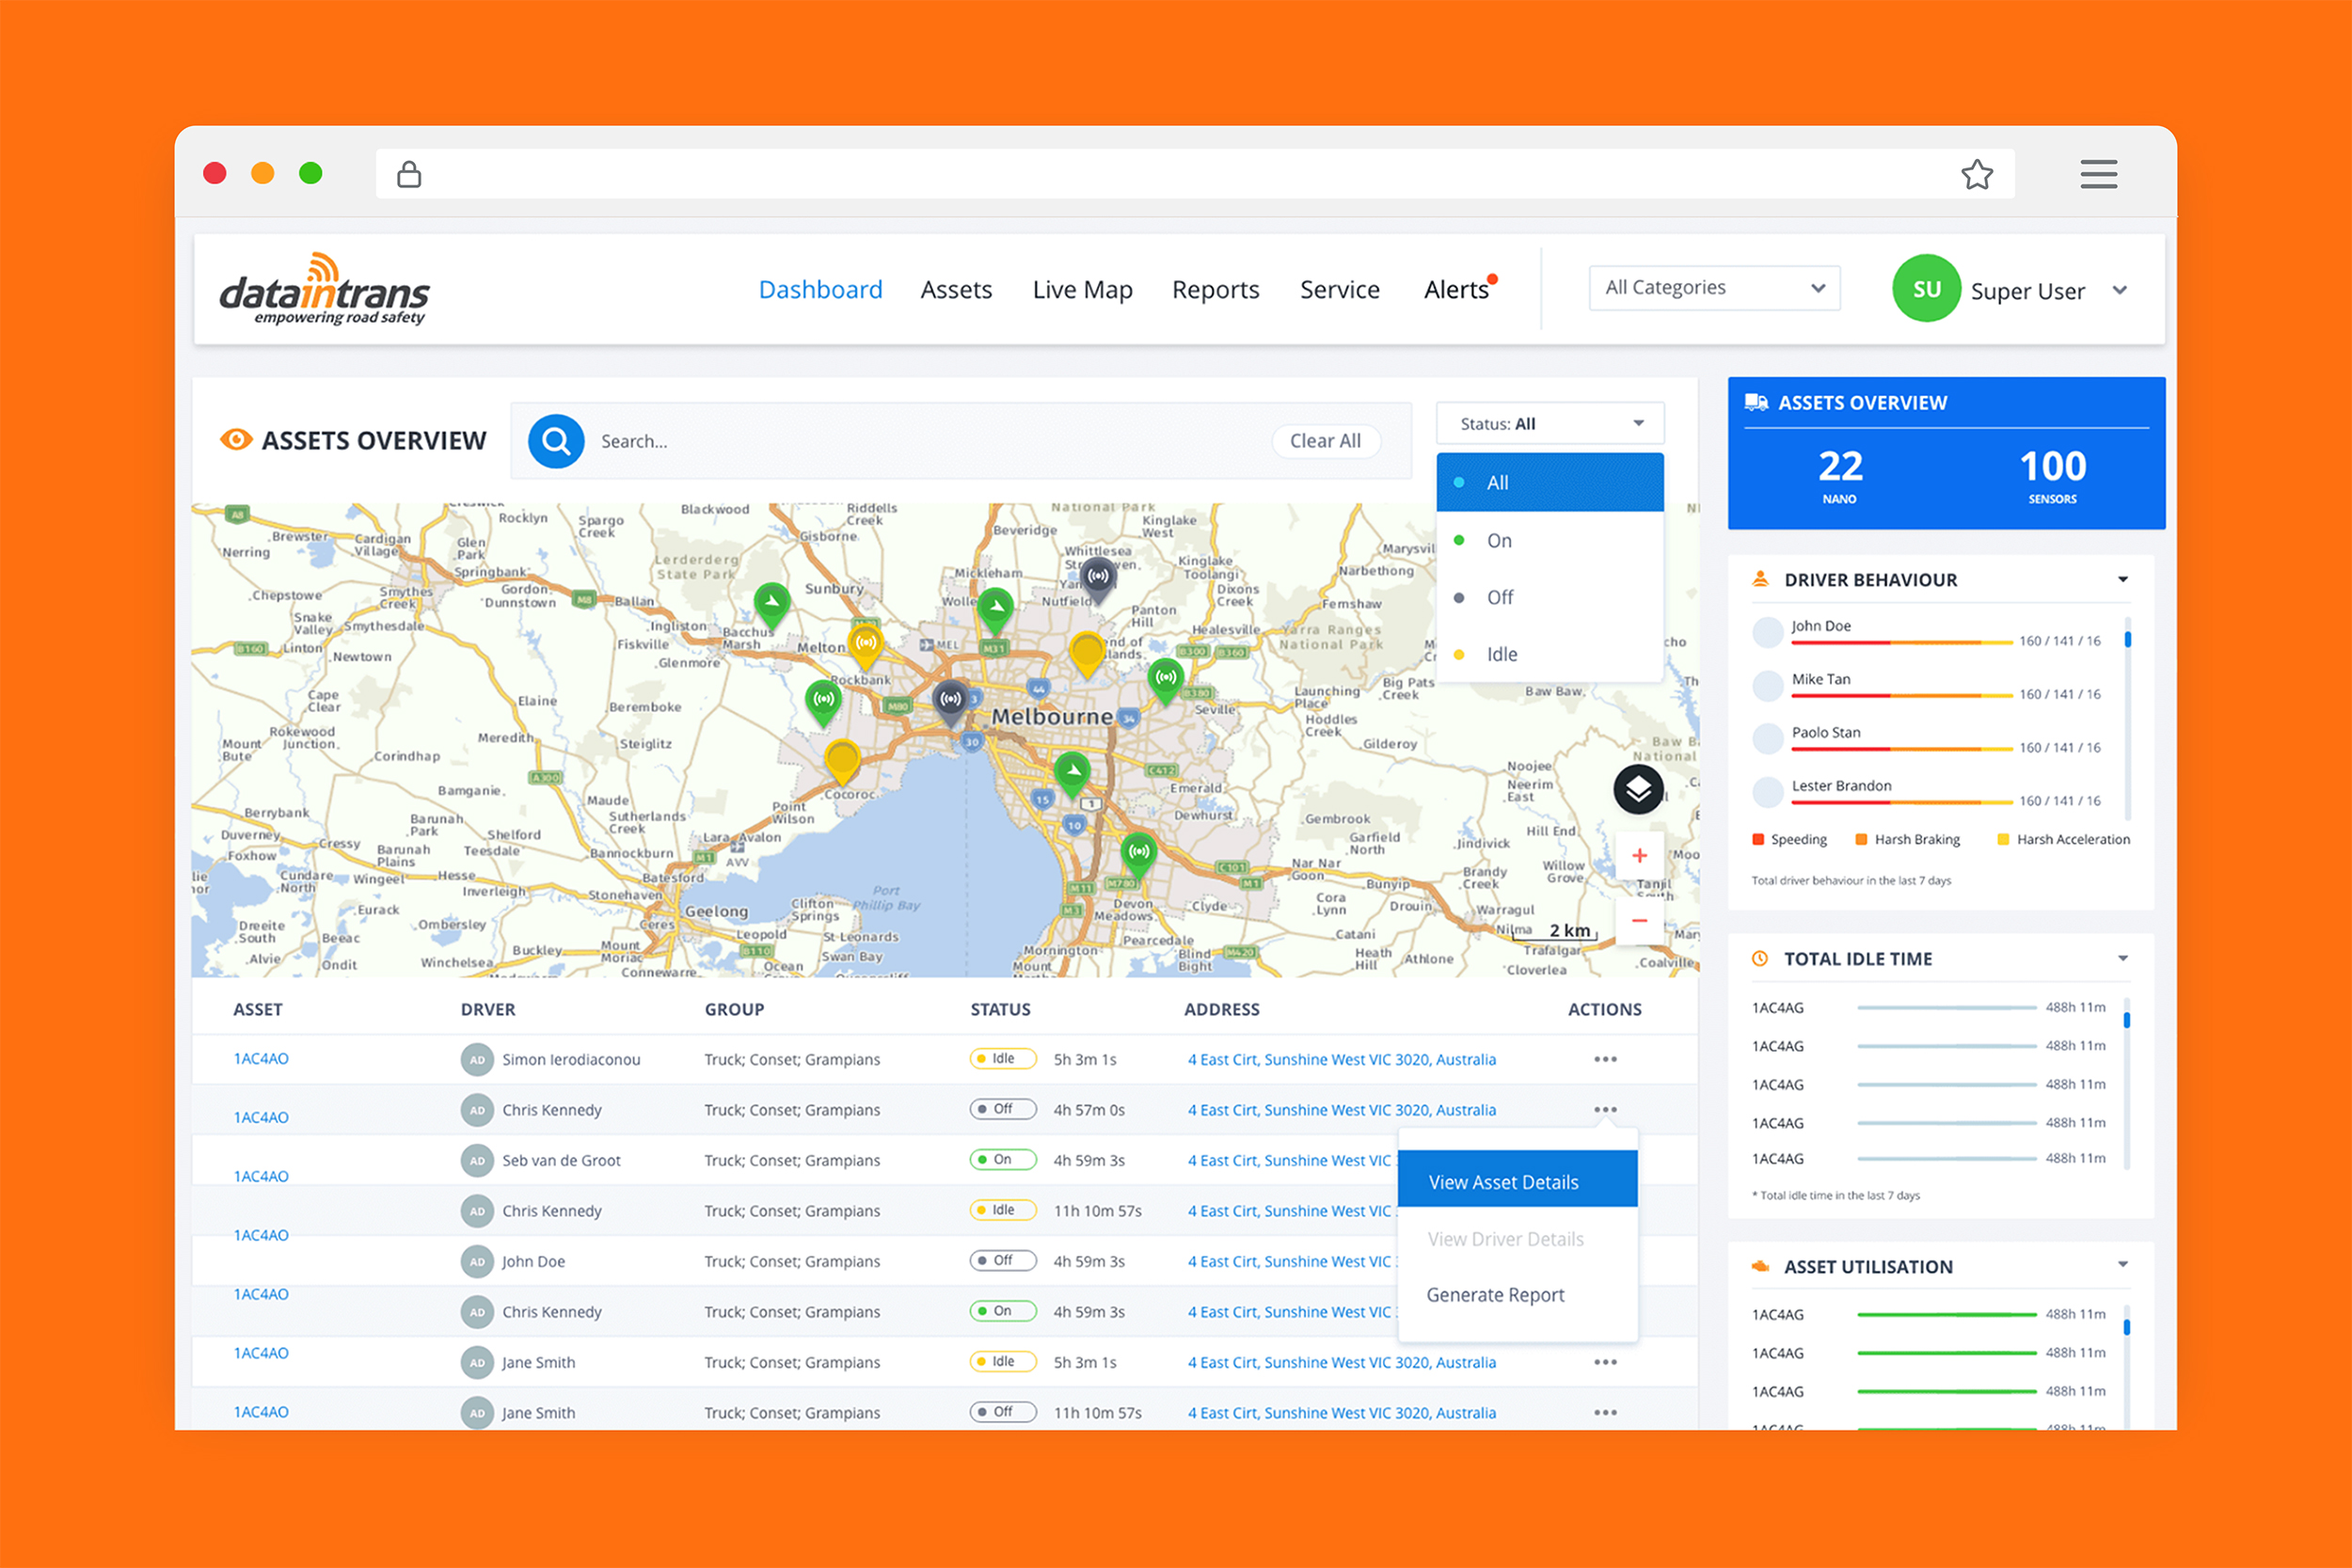Screen dimensions: 2352x1568
Task: Click the SU user avatar
Action: tap(1925, 289)
